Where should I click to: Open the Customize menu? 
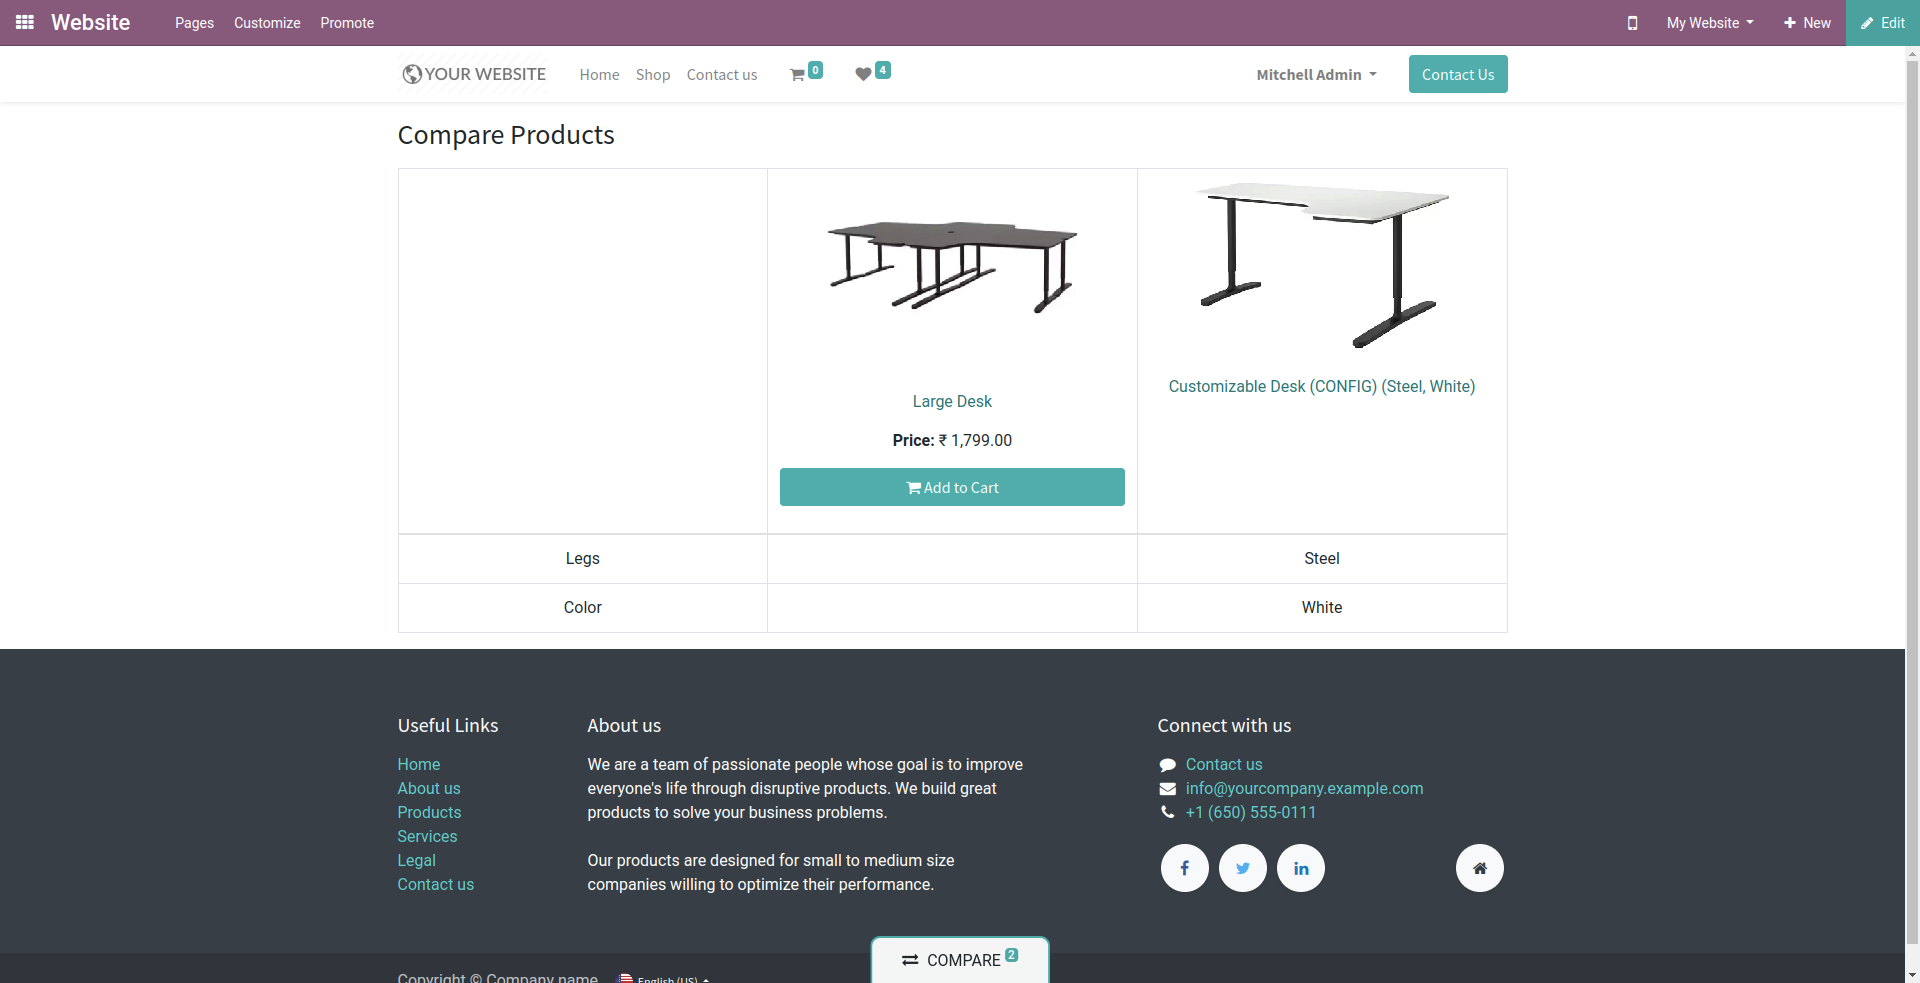pos(267,23)
